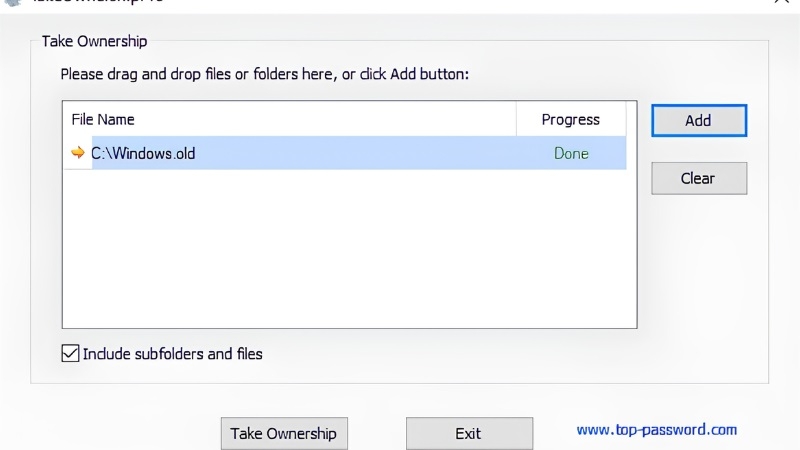Click the application icon in the title bar
Viewport: 800px width, 450px height.
point(13,2)
